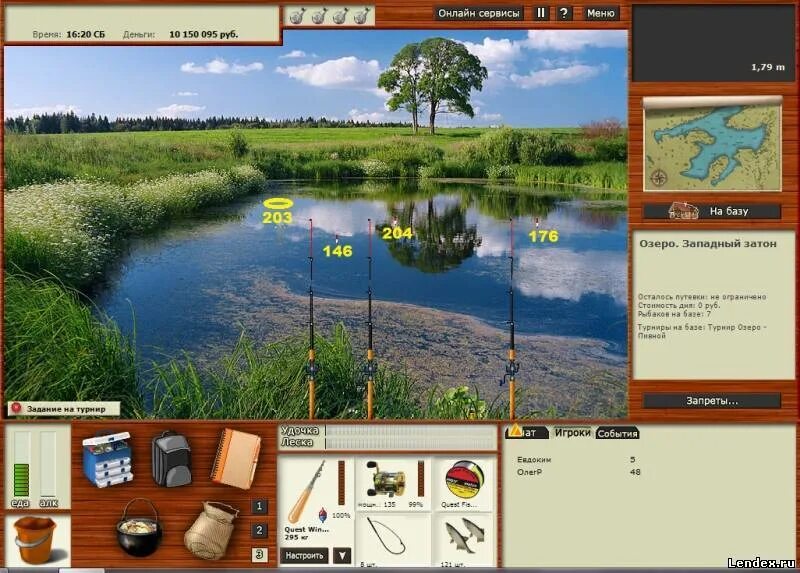Select the fish bait slot
Viewport: 800px width, 573px height.
click(x=463, y=536)
